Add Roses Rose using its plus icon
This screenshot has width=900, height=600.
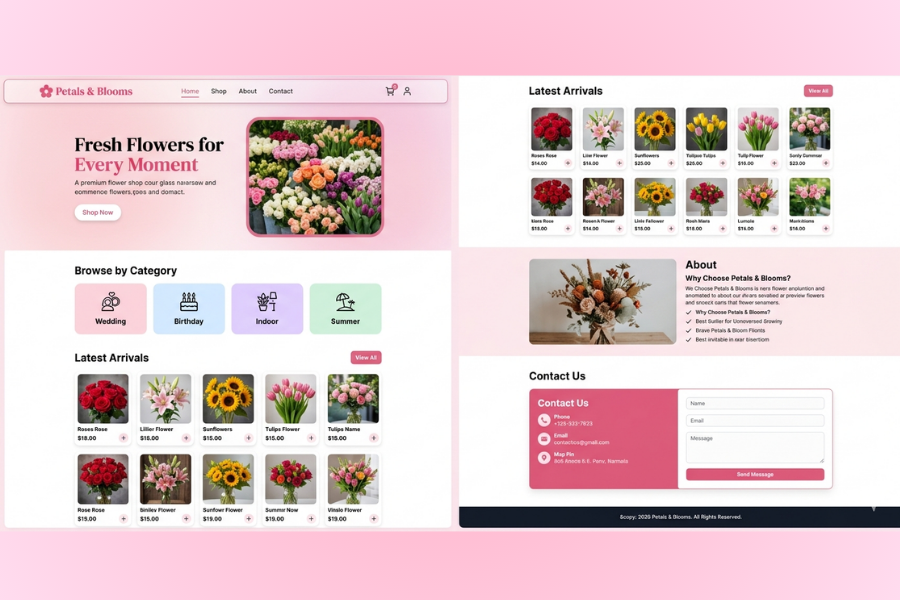[x=124, y=437]
